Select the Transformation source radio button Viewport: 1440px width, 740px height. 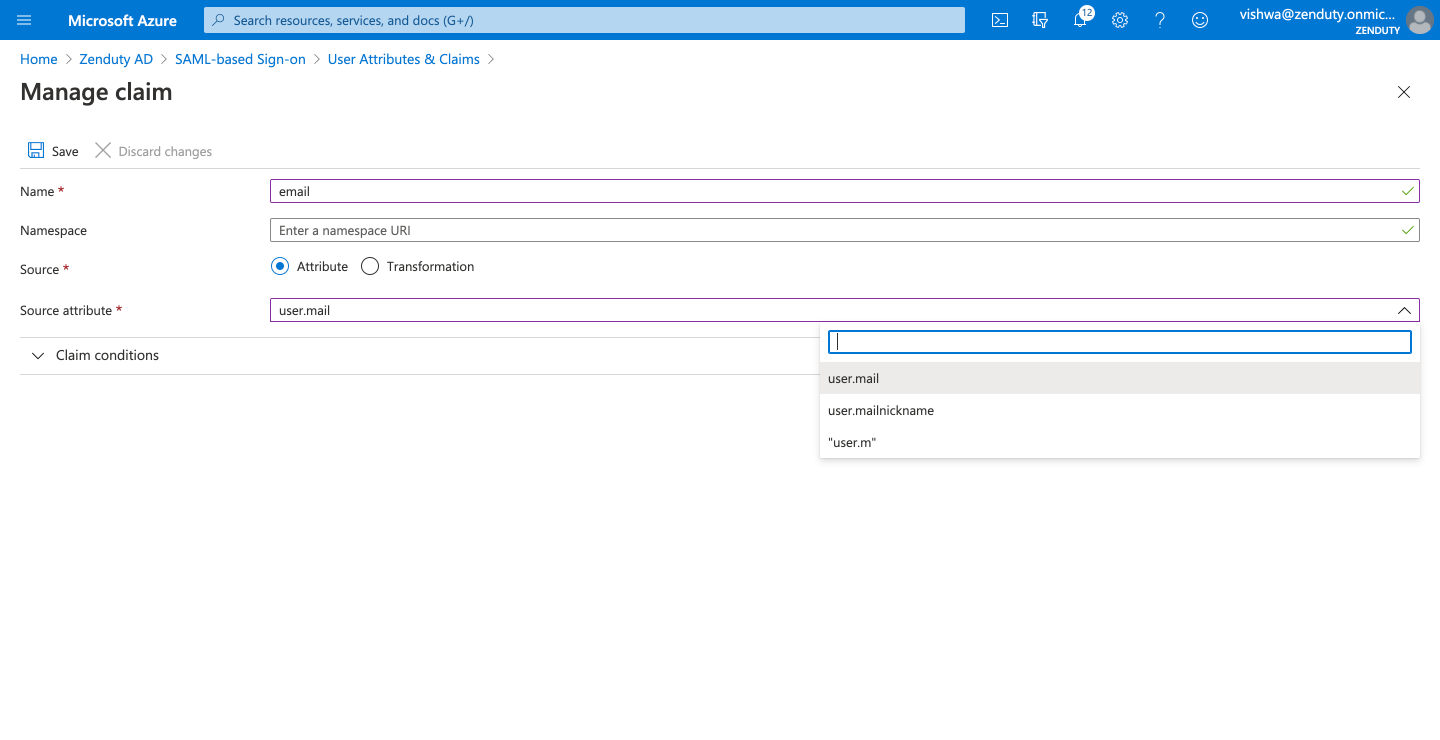[x=370, y=266]
